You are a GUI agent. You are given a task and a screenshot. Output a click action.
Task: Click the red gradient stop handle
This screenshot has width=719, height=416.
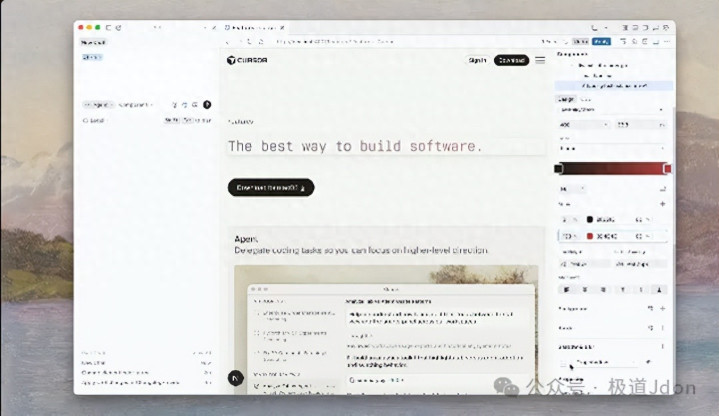point(668,169)
